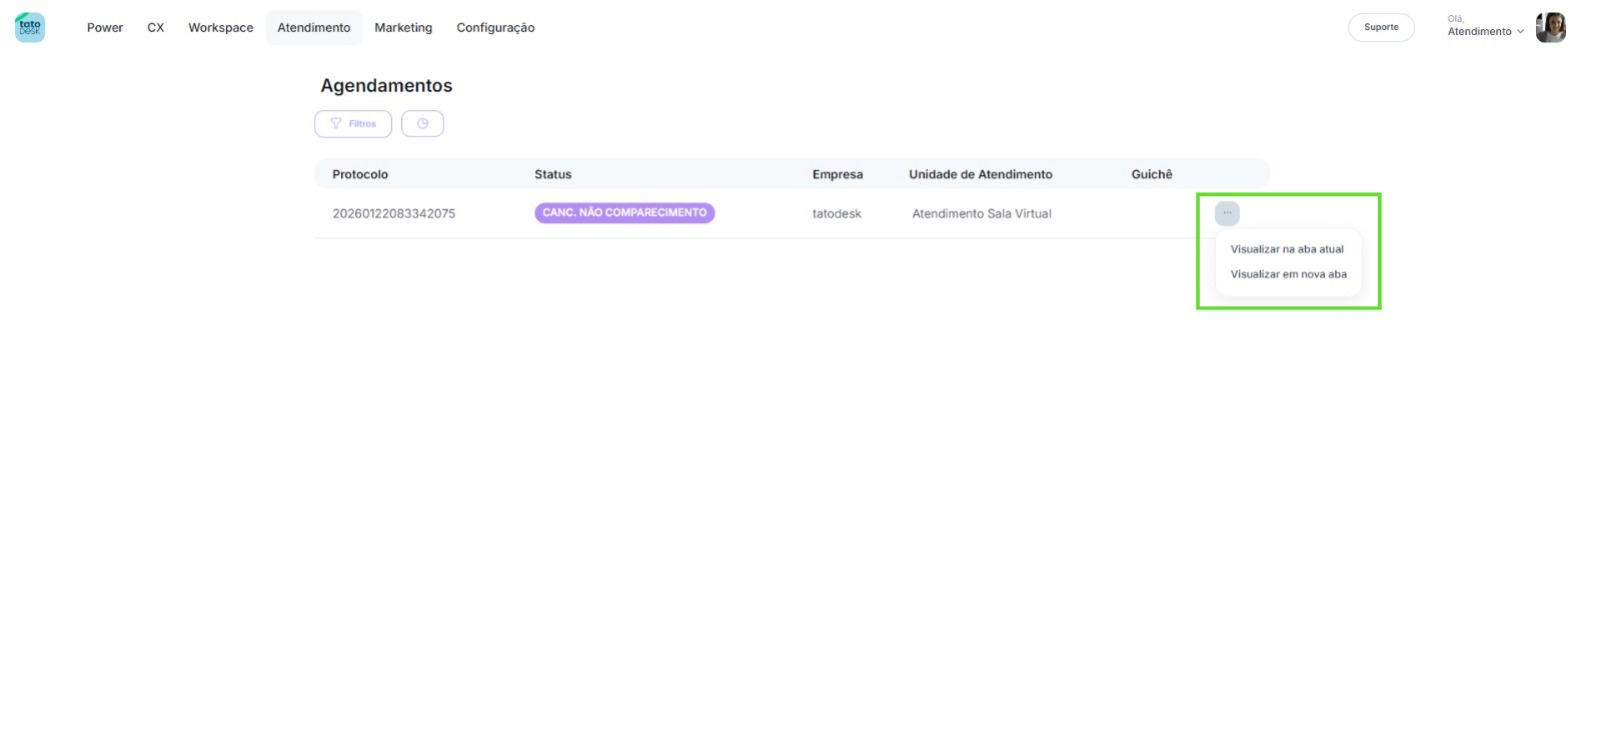Switch to the Workspace tab
The height and width of the screenshot is (753, 1599).
coord(221,28)
